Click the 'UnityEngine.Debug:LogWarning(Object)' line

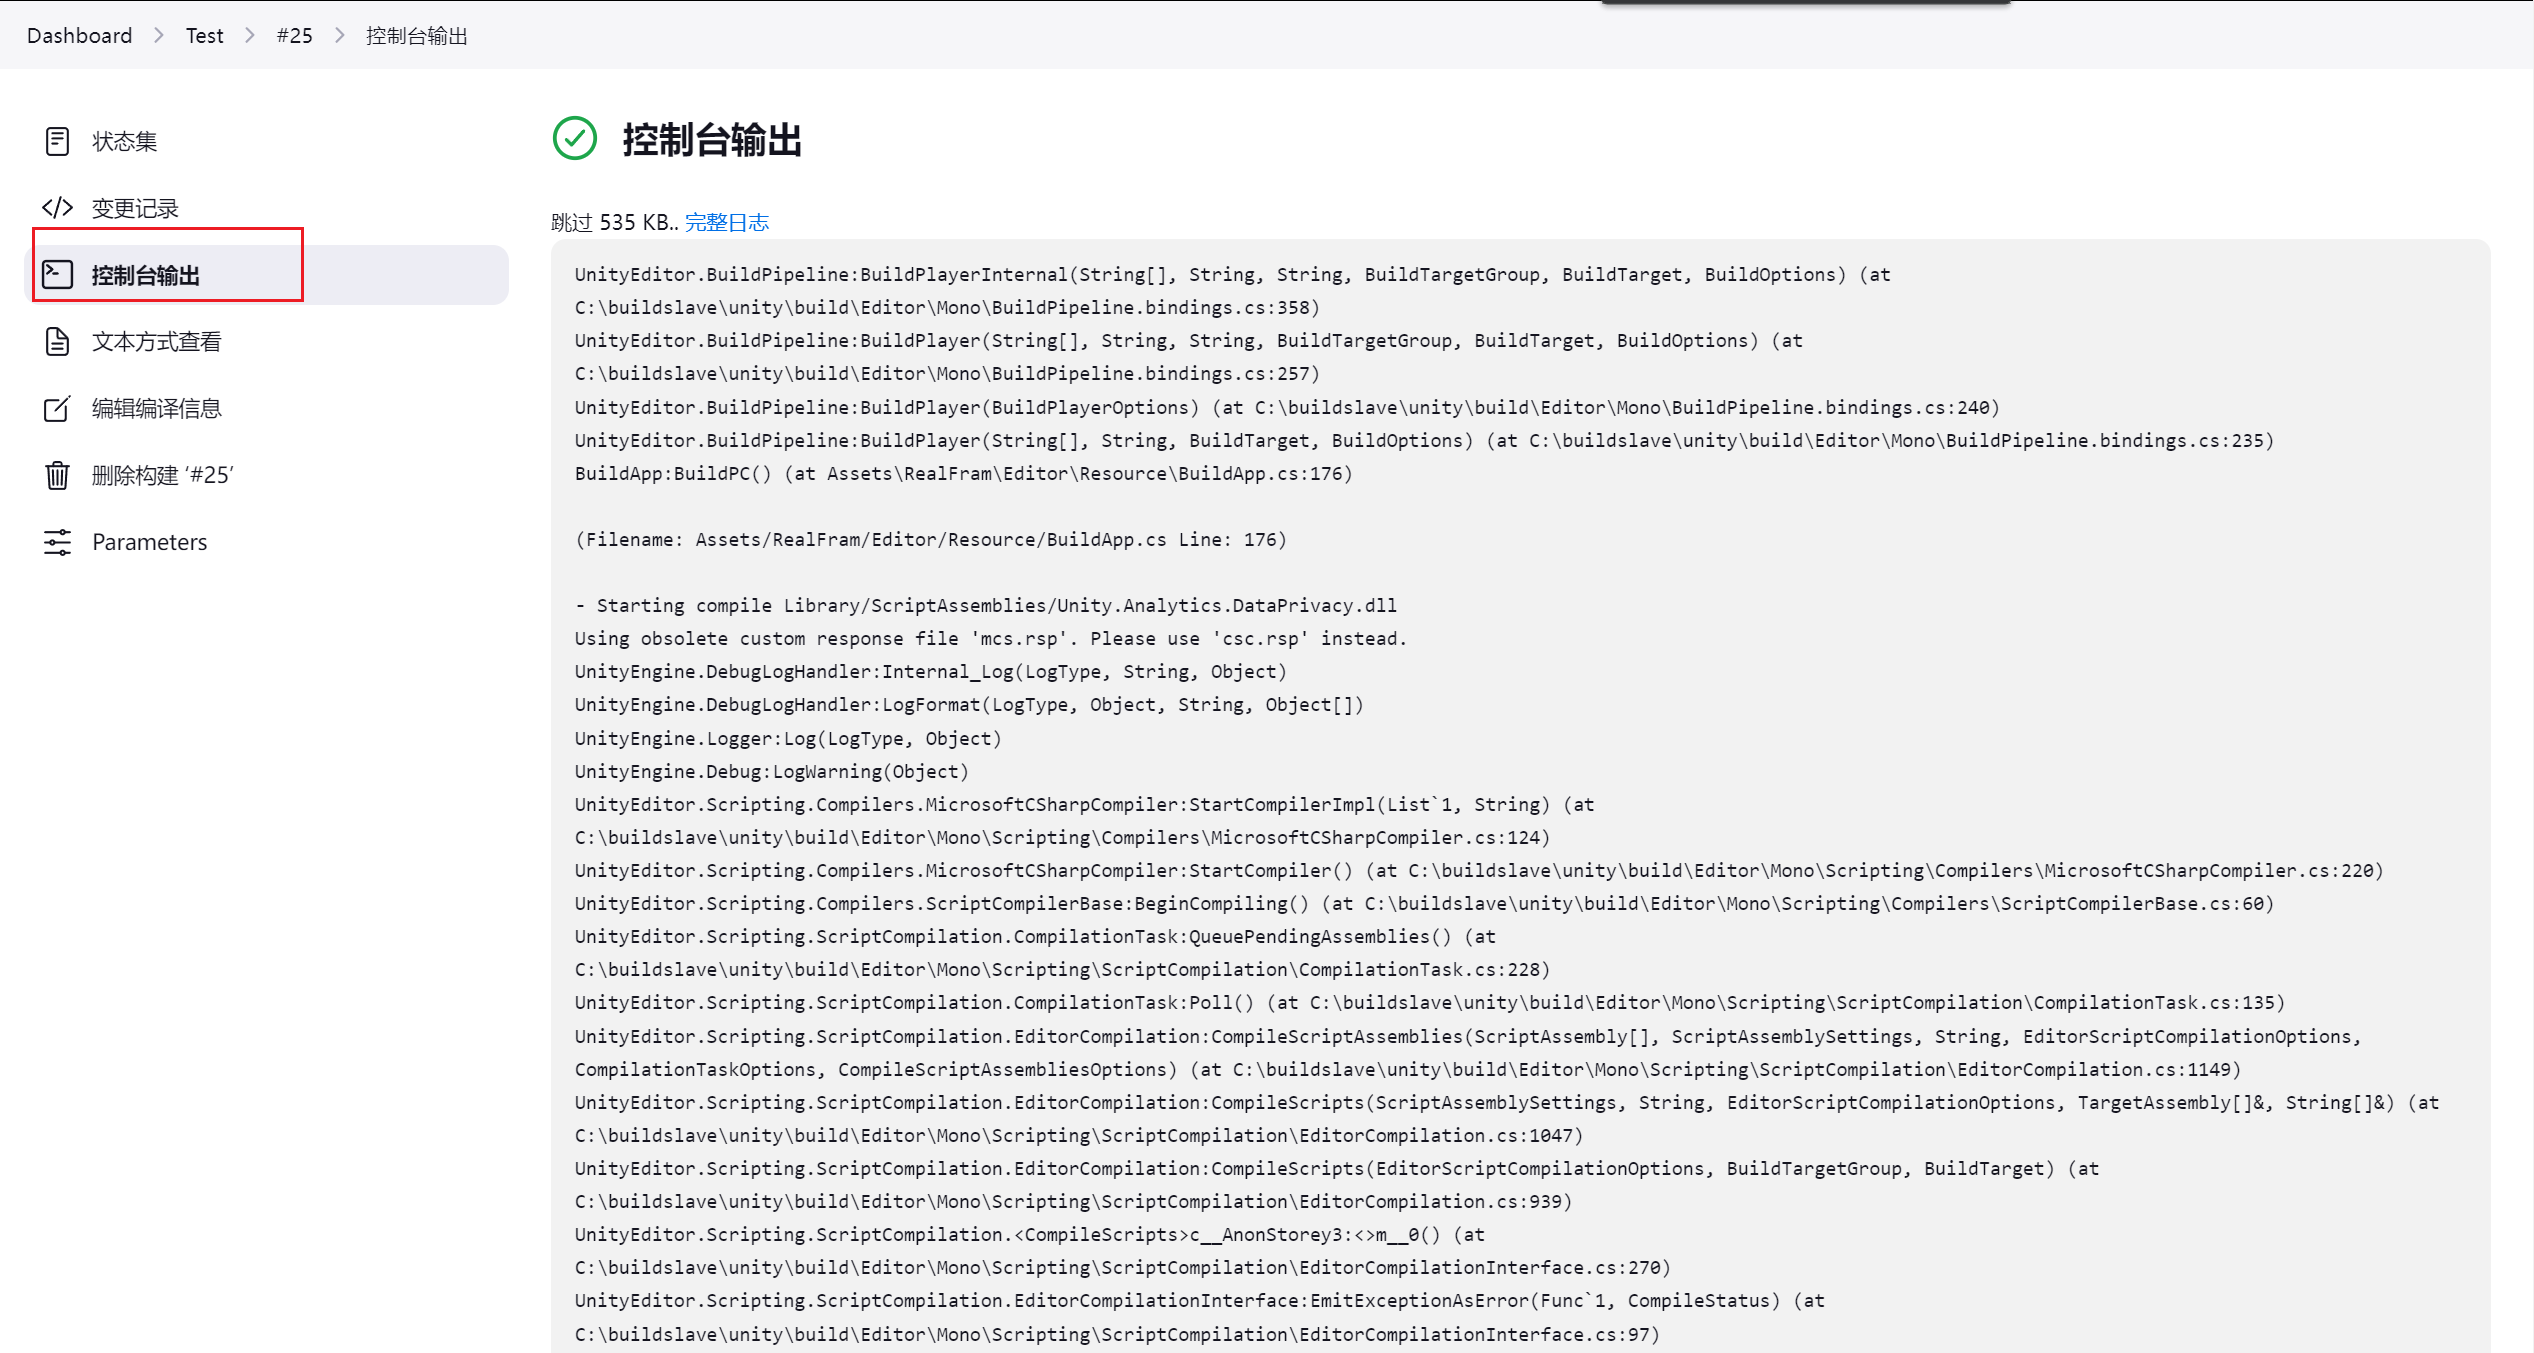pyautogui.click(x=771, y=771)
